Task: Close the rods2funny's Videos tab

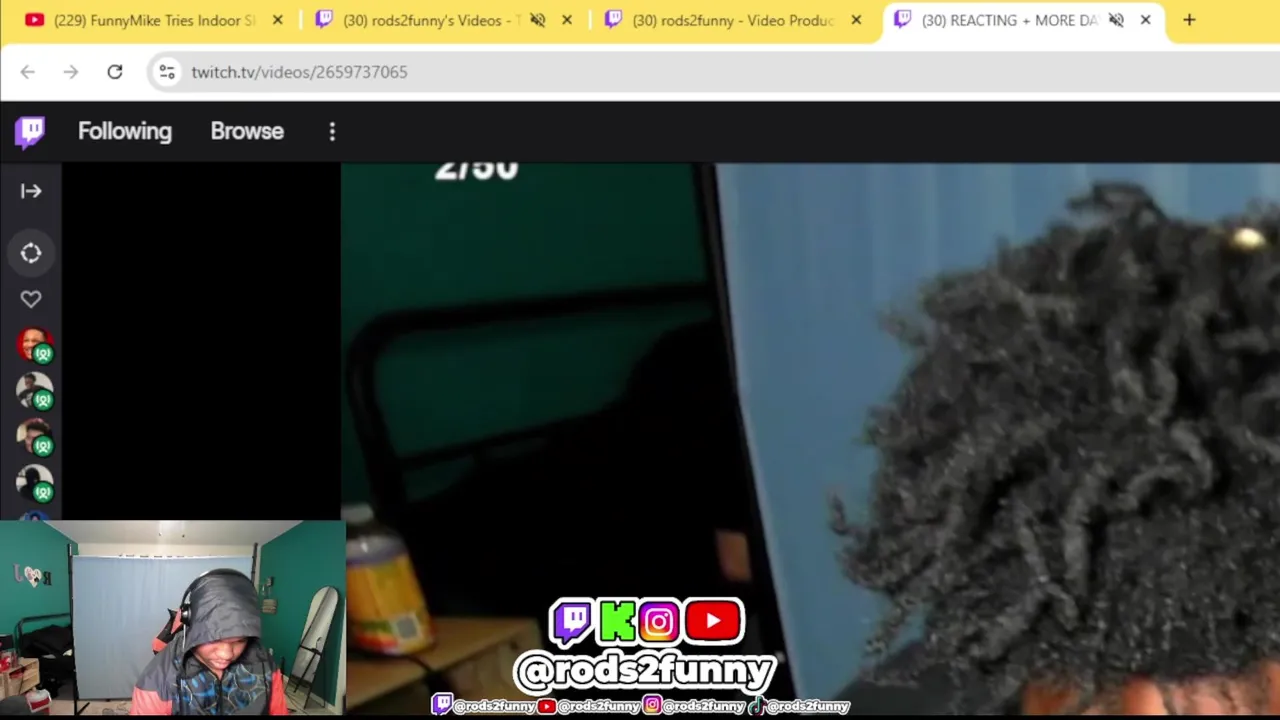Action: [x=567, y=20]
